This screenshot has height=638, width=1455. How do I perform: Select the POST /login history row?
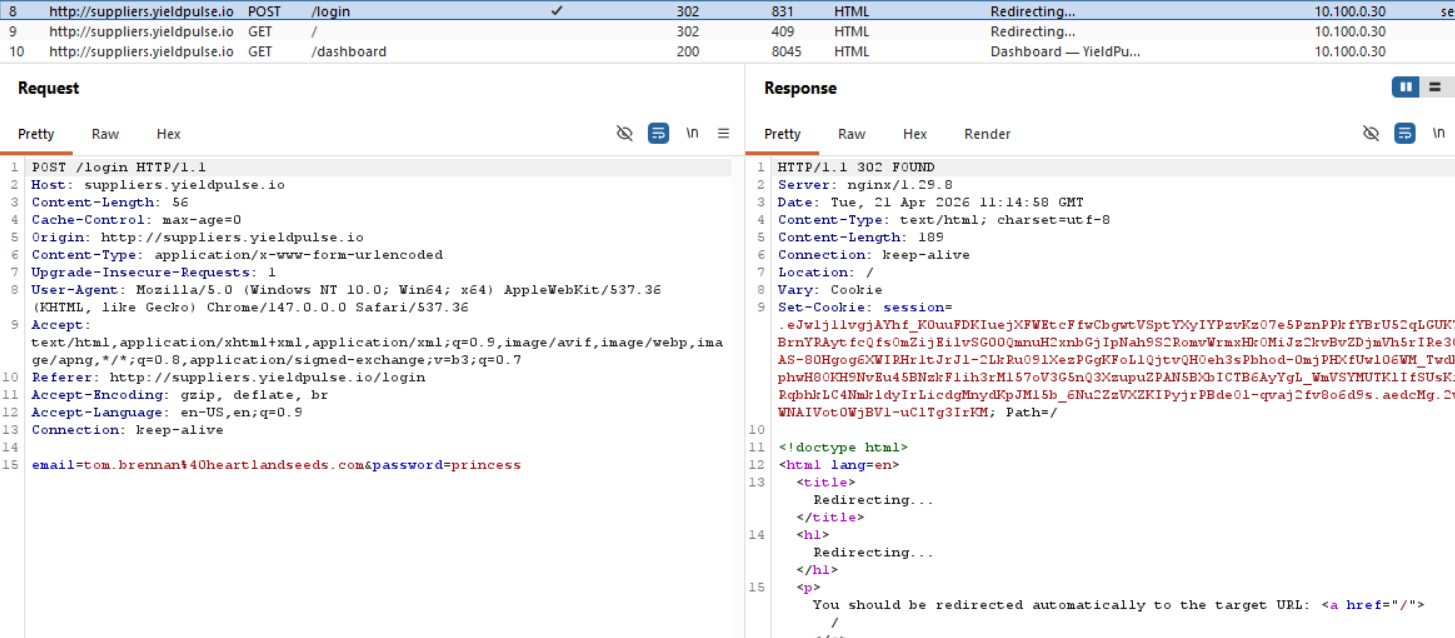(x=329, y=11)
